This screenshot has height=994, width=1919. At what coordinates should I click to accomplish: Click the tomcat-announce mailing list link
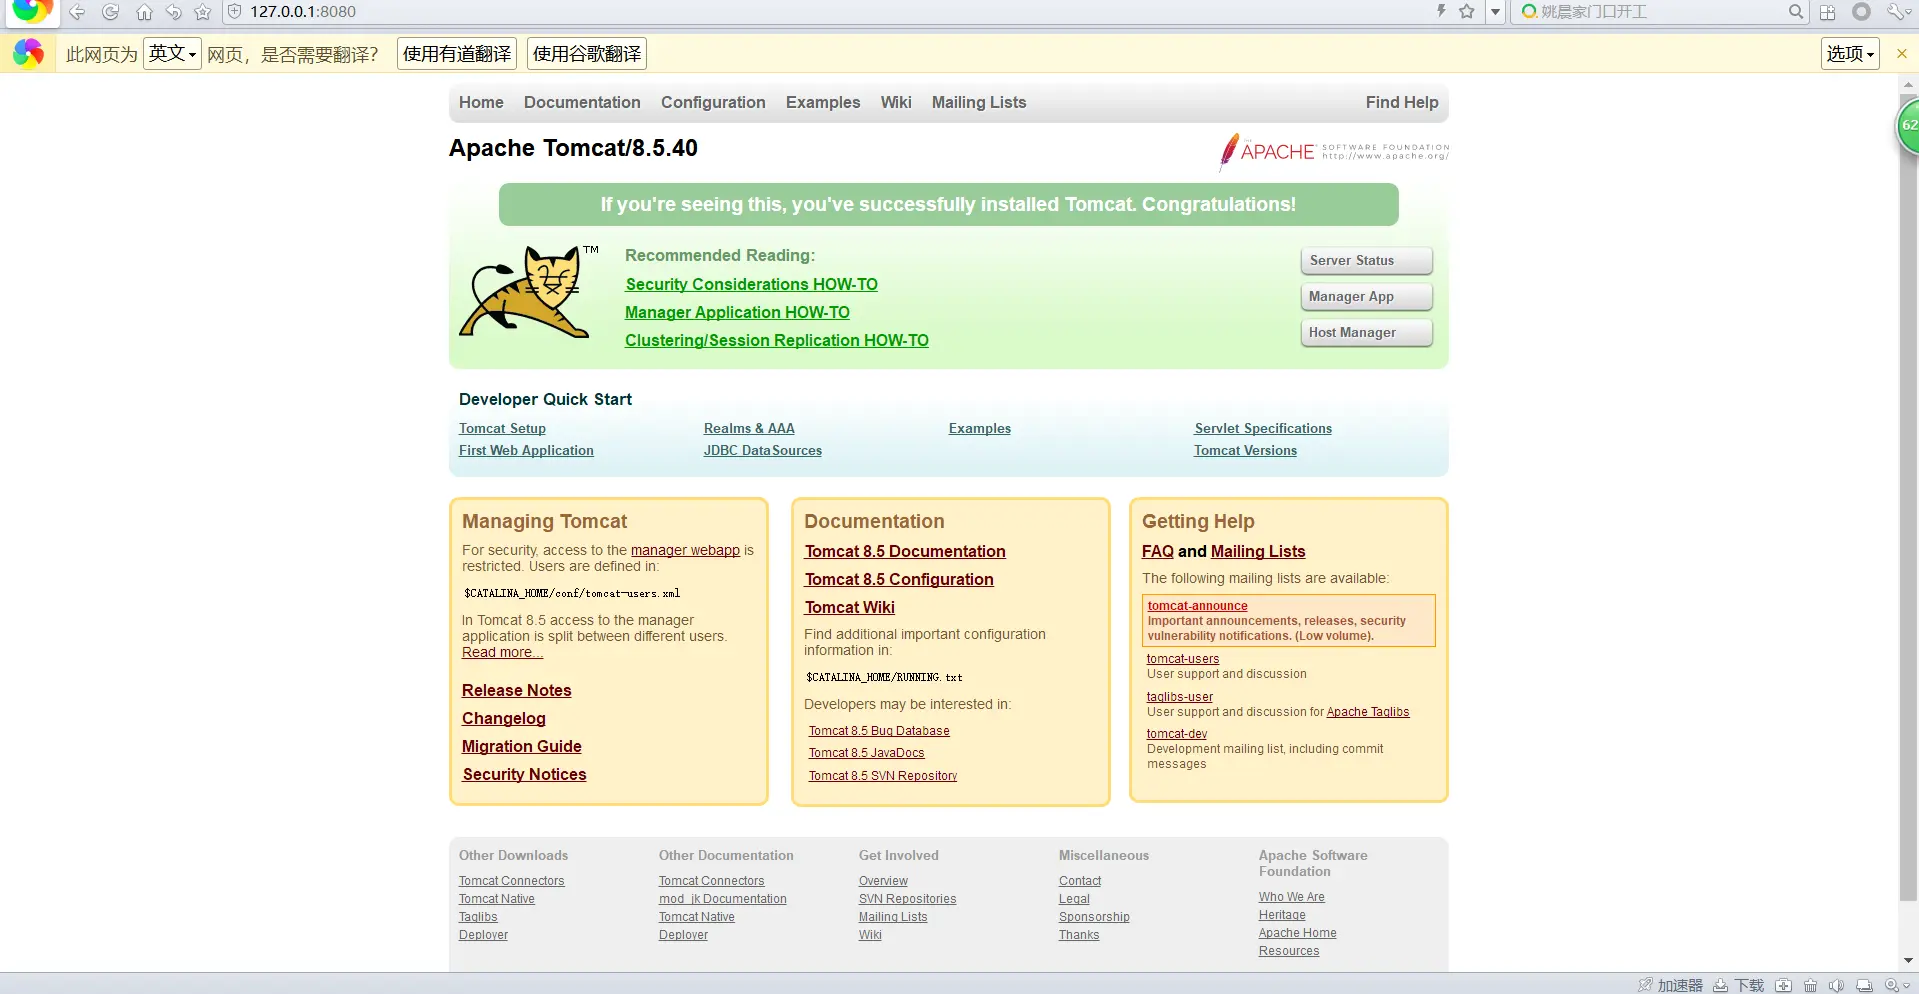[1197, 605]
